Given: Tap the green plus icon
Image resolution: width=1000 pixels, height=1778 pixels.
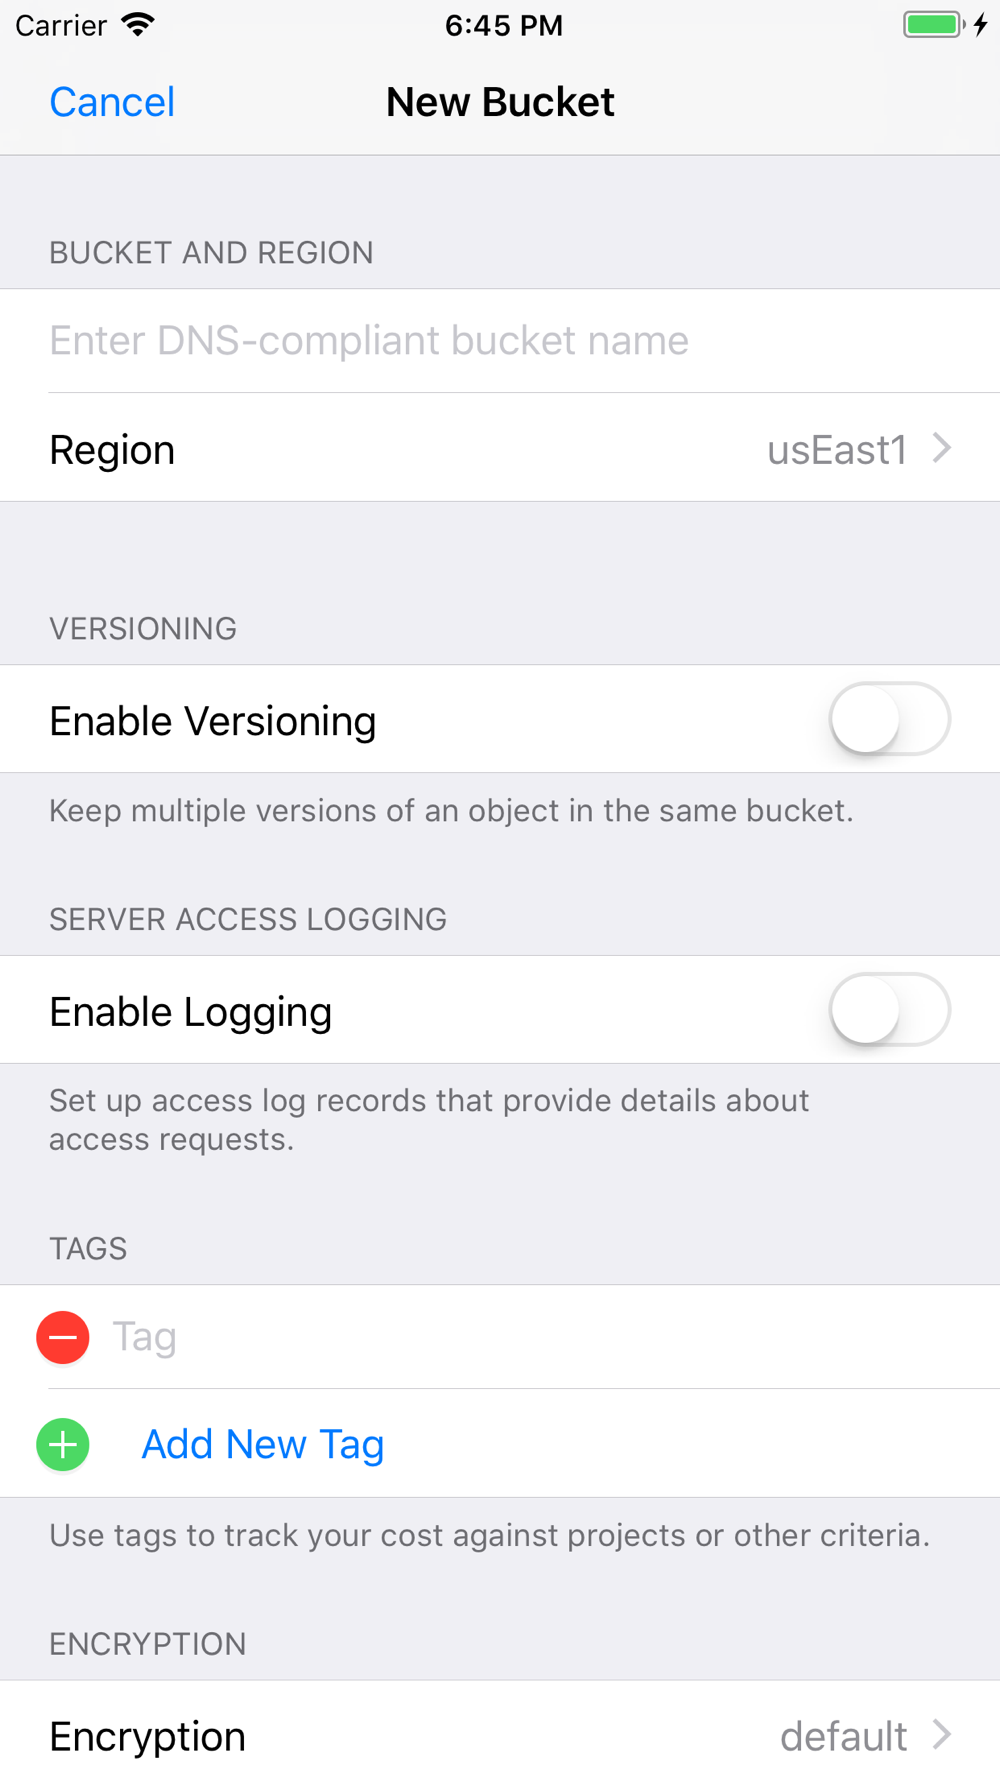Looking at the screenshot, I should point(63,1445).
